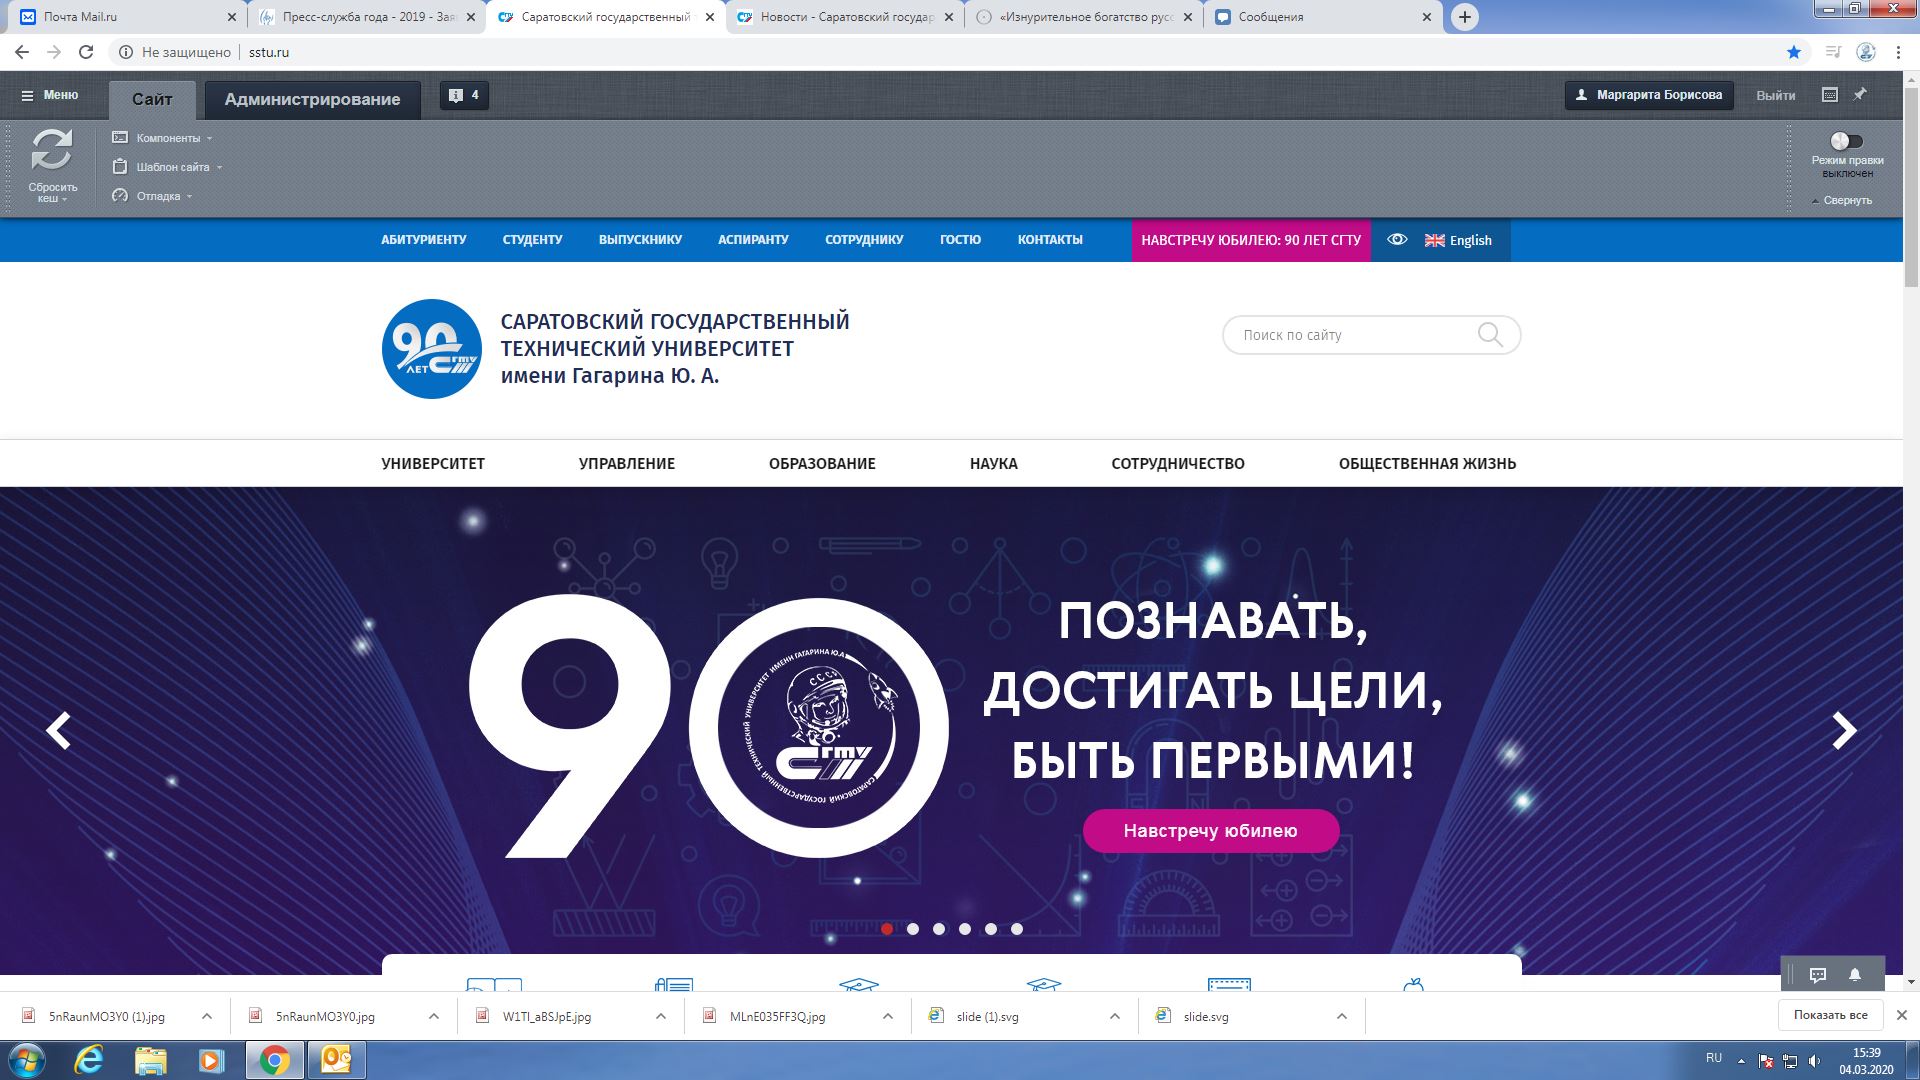Expand the Шаблон сайта dropdown
The width and height of the screenshot is (1920, 1080).
(x=167, y=167)
